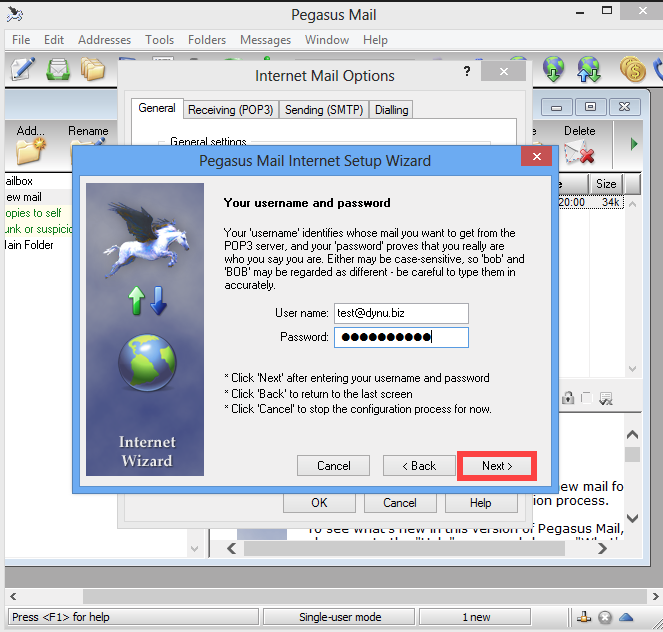The height and width of the screenshot is (632, 663).
Task: Open the mail folders icon in the toolbar
Action: click(93, 69)
